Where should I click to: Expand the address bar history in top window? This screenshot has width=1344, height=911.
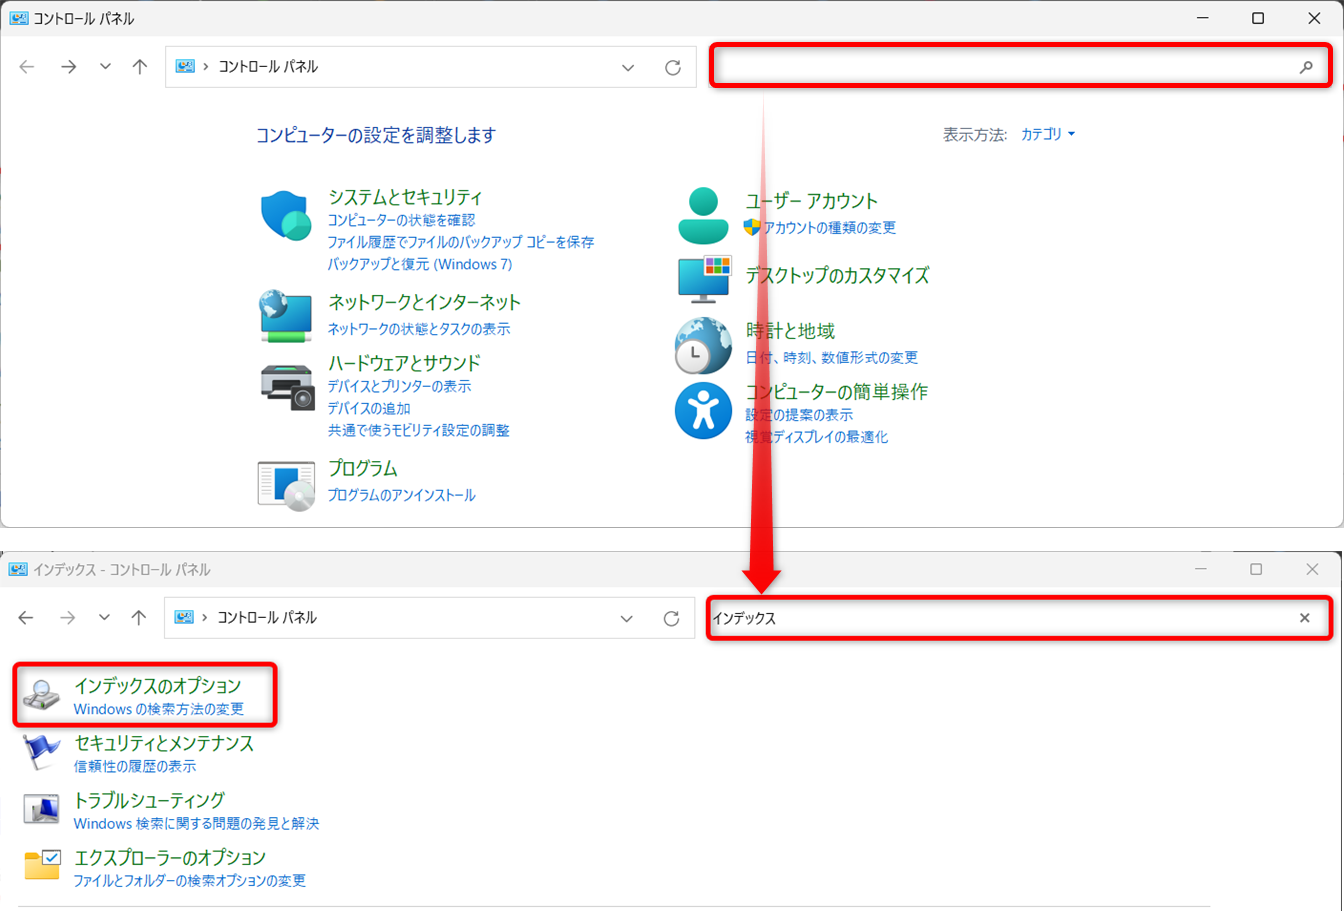(x=628, y=67)
